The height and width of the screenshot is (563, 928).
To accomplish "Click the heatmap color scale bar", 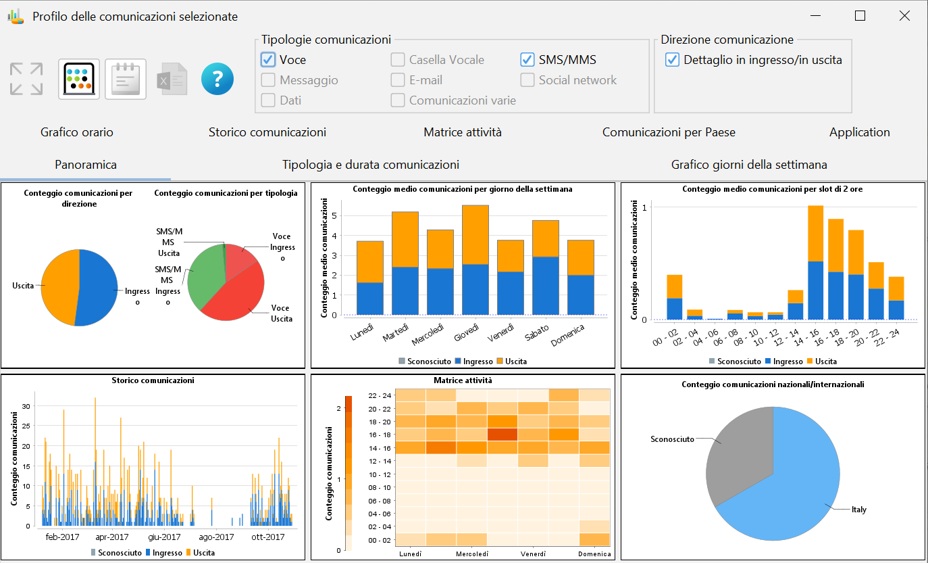I will pos(348,474).
